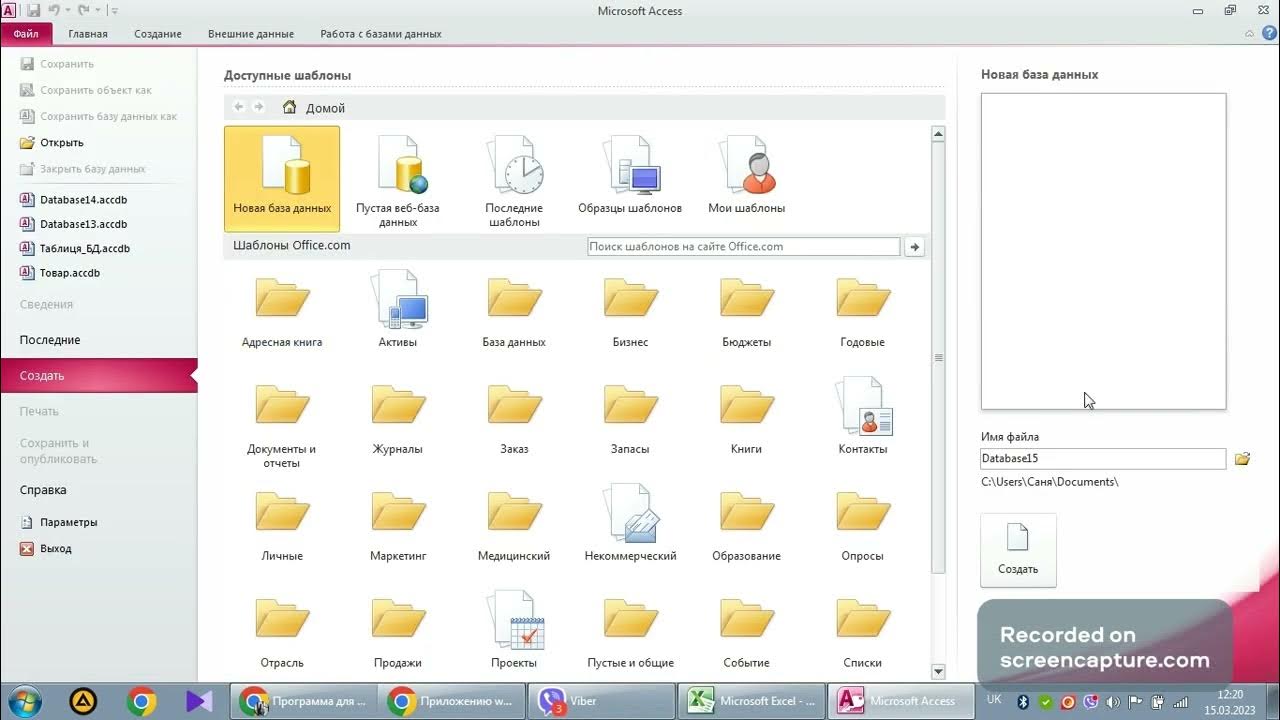Open the Файл tab

pos(27,34)
